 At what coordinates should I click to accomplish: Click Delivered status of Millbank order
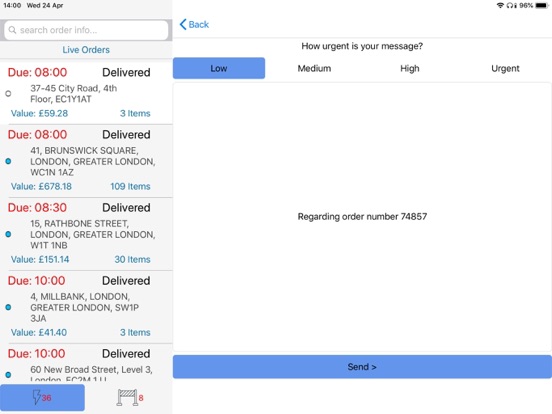pyautogui.click(x=126, y=281)
